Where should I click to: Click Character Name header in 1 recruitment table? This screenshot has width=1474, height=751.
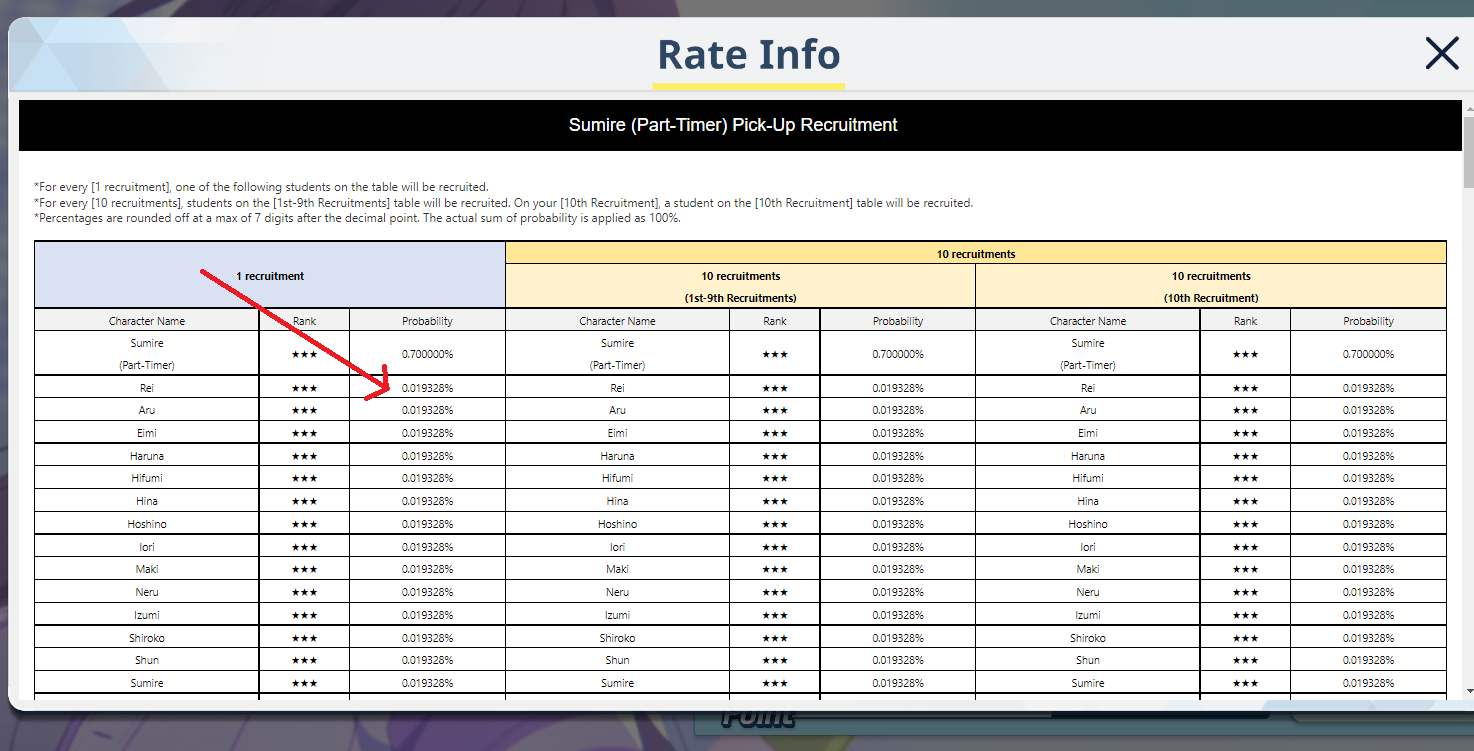(147, 321)
